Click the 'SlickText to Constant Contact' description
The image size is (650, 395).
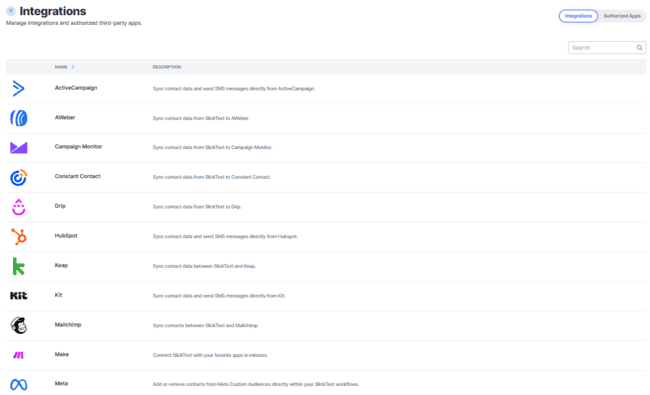click(211, 177)
